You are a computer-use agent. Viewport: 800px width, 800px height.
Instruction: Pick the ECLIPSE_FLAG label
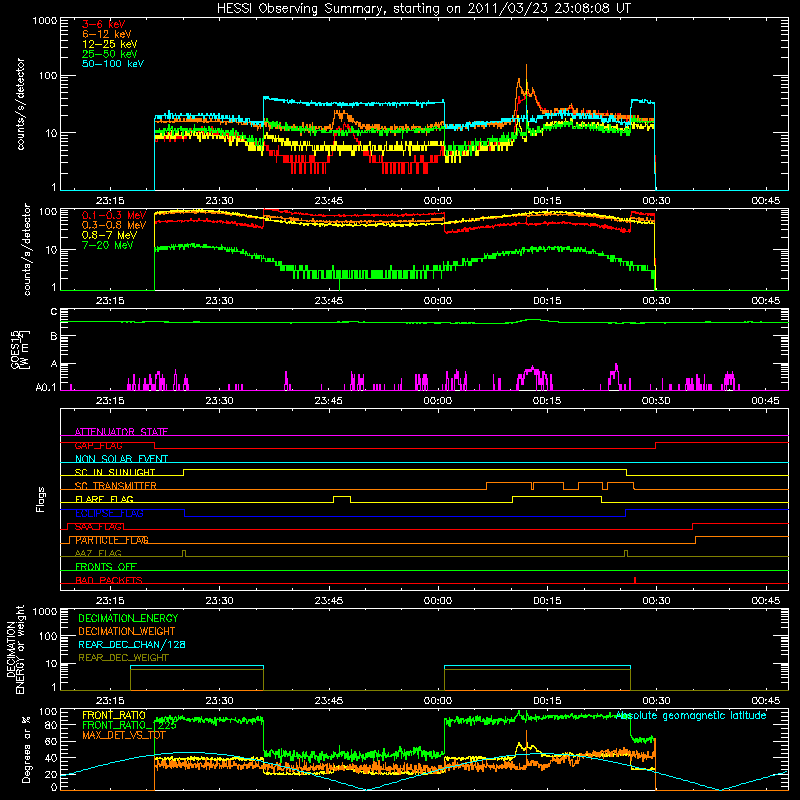pyautogui.click(x=109, y=513)
